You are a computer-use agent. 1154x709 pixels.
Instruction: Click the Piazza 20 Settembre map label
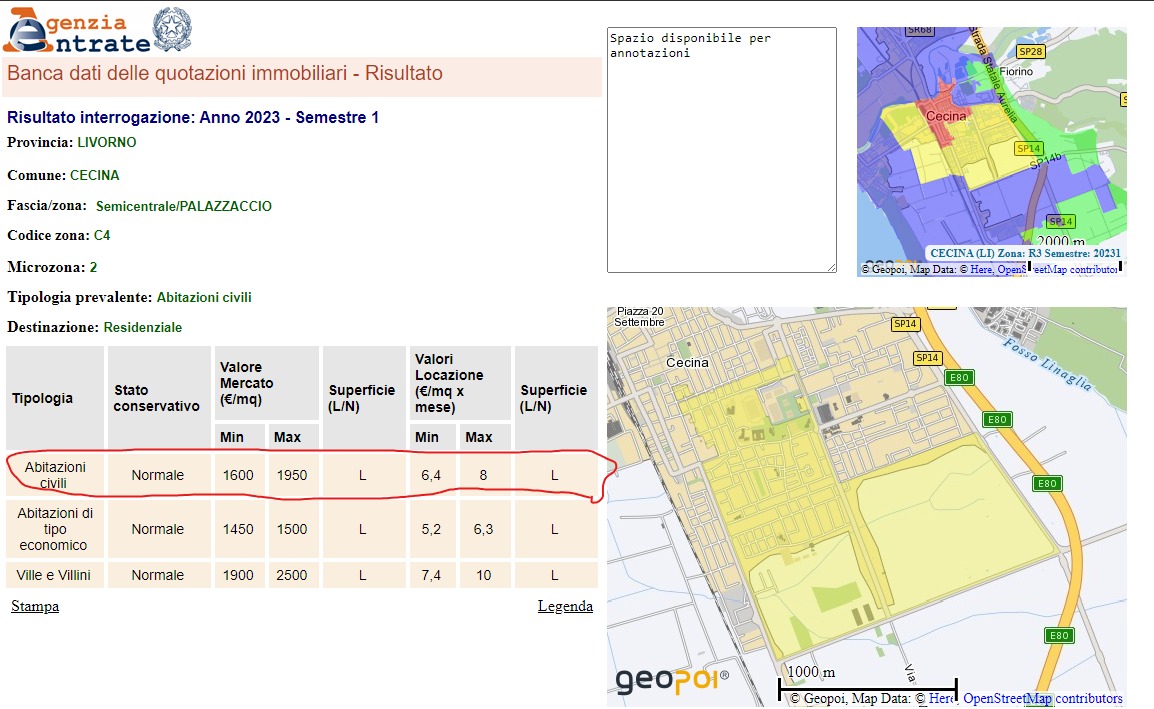point(640,317)
